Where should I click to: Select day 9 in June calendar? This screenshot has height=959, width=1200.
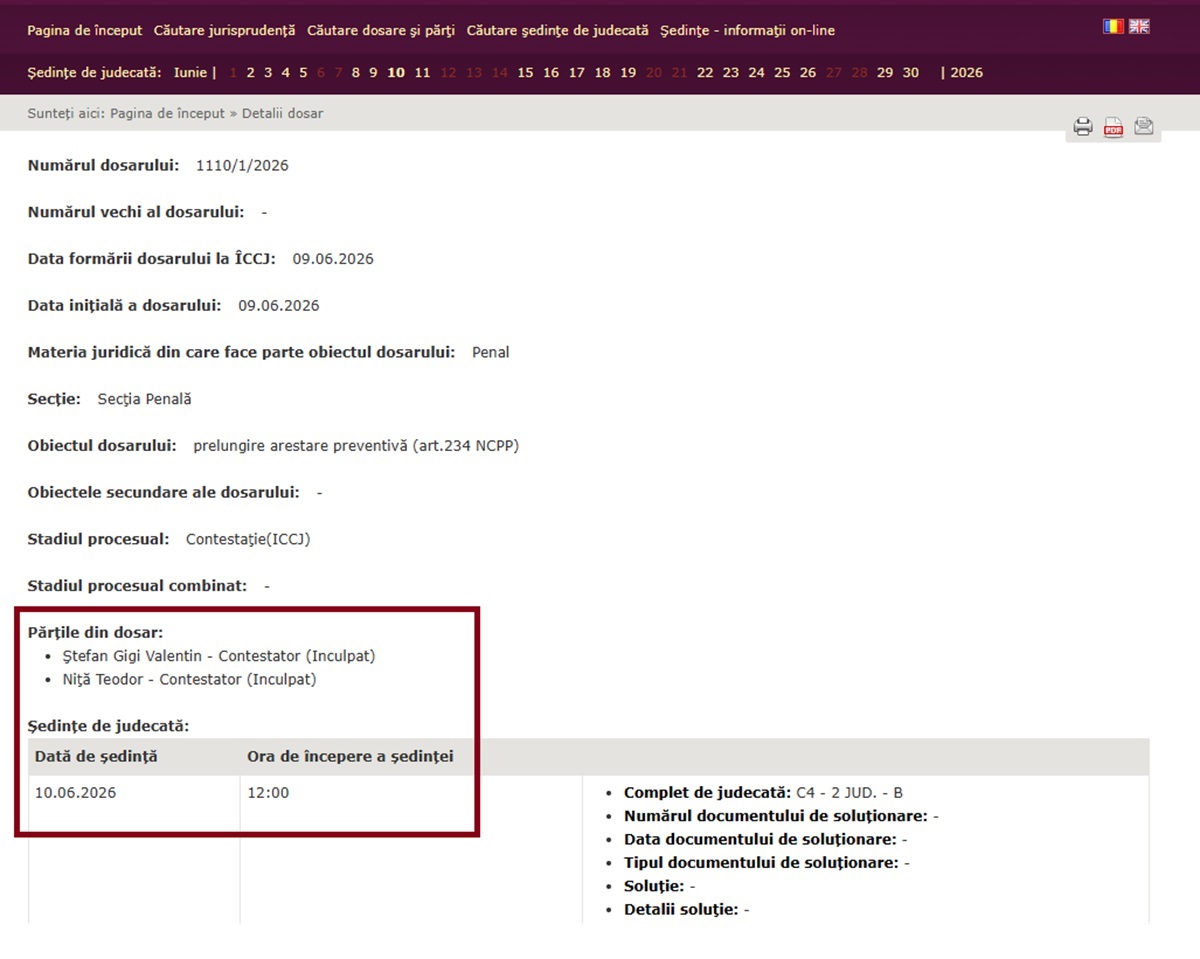[373, 73]
